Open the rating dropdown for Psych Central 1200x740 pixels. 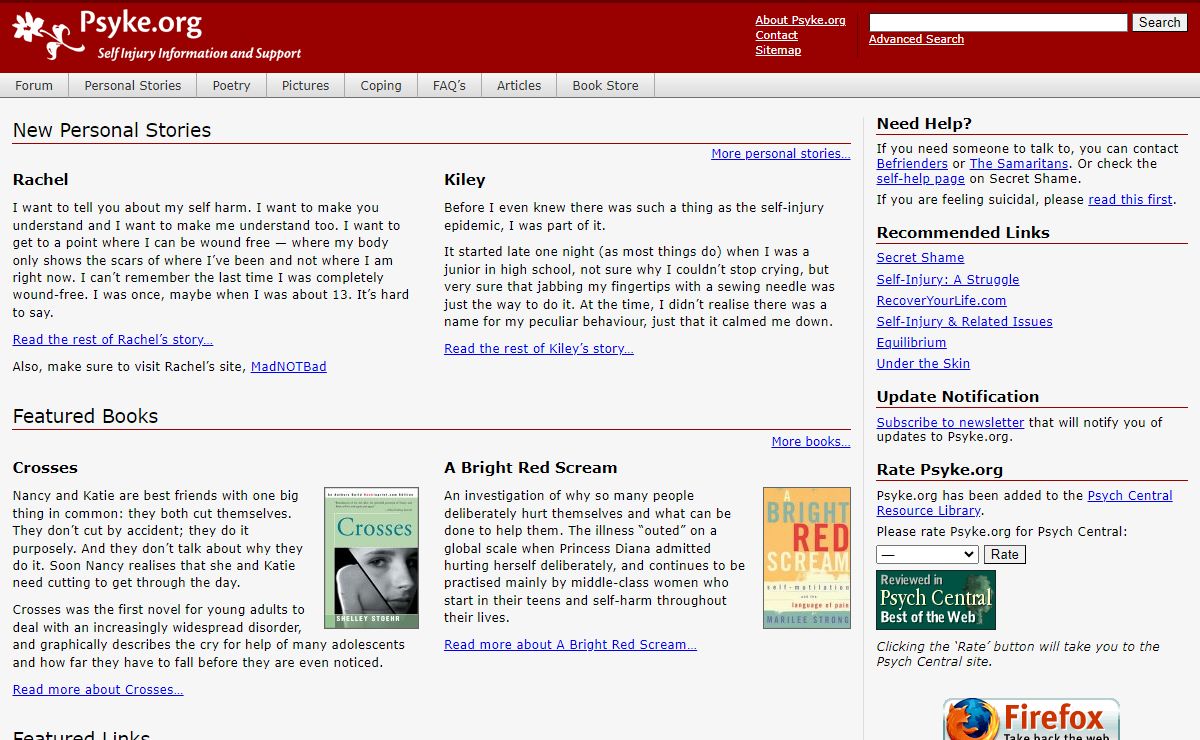(927, 554)
